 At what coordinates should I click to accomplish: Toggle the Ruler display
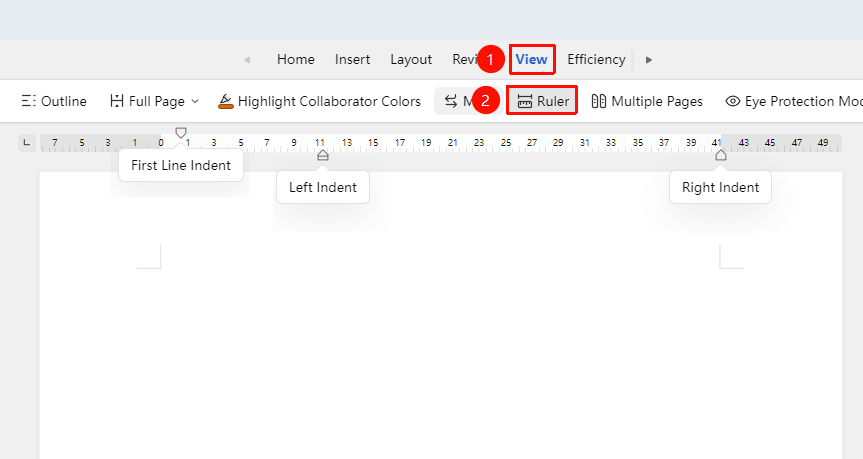(x=543, y=101)
